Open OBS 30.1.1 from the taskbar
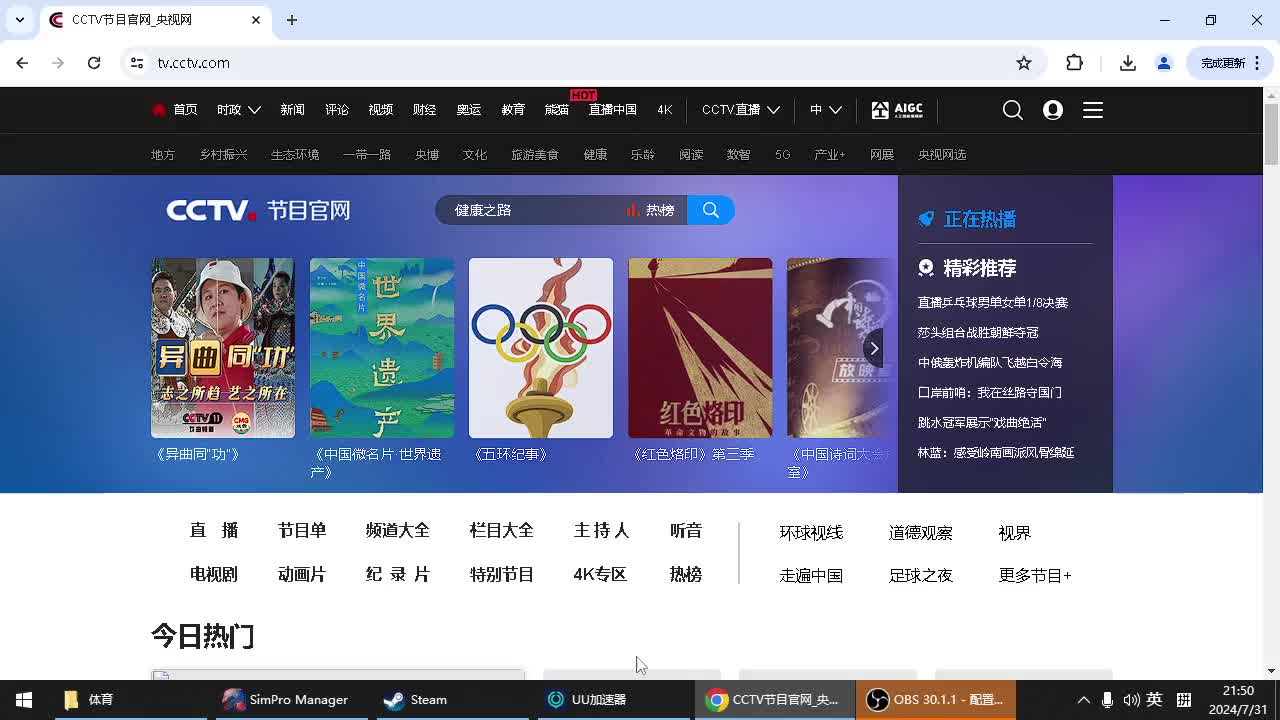Image resolution: width=1280 pixels, height=720 pixels. point(935,700)
